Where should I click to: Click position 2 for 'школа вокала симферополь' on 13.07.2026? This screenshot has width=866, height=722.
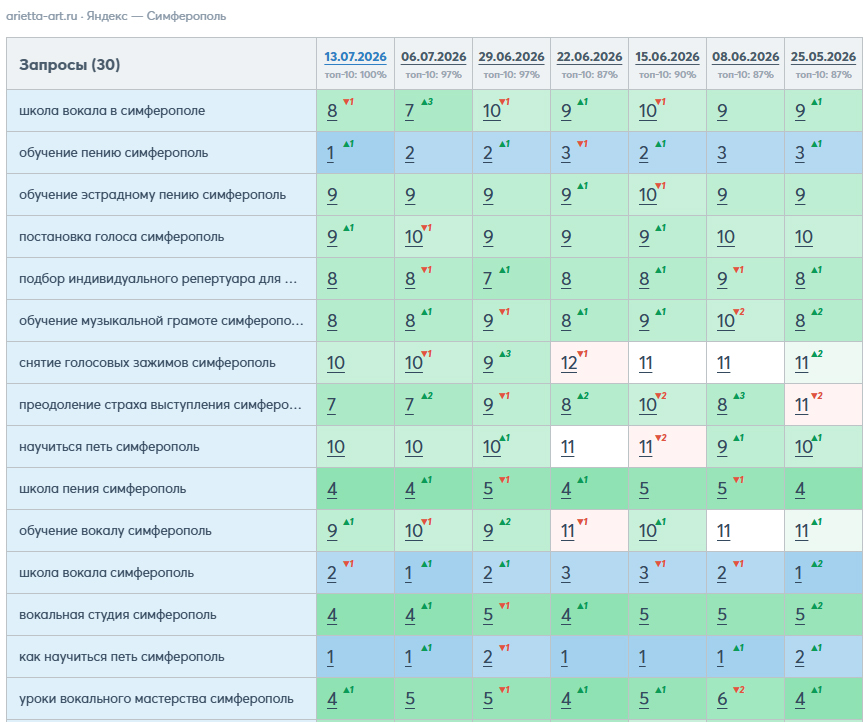(331, 573)
